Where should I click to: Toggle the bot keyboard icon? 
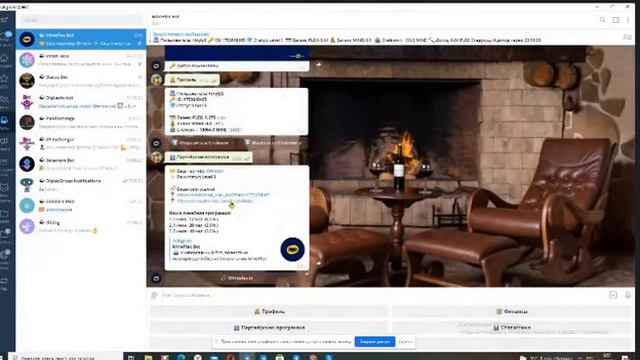[613, 295]
